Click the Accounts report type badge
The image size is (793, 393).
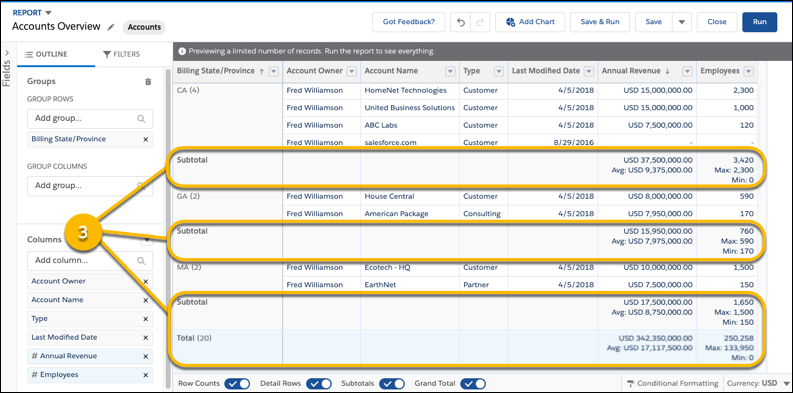tap(144, 27)
